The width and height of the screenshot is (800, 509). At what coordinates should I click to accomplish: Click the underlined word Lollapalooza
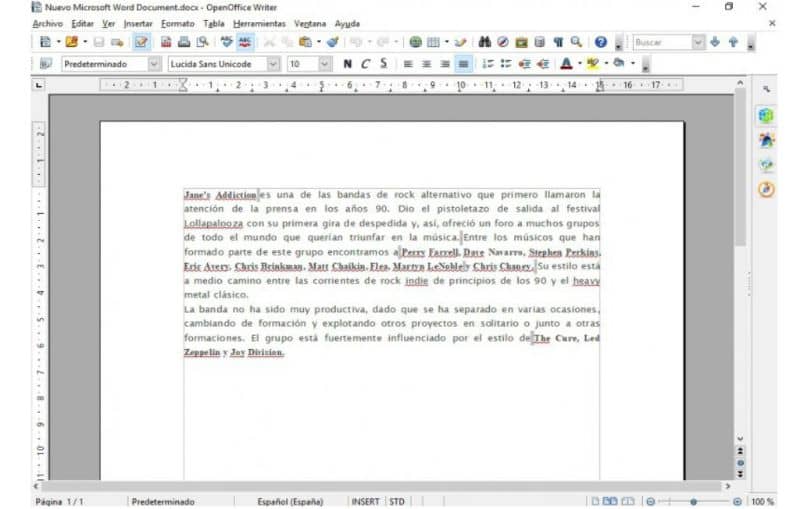coord(213,223)
